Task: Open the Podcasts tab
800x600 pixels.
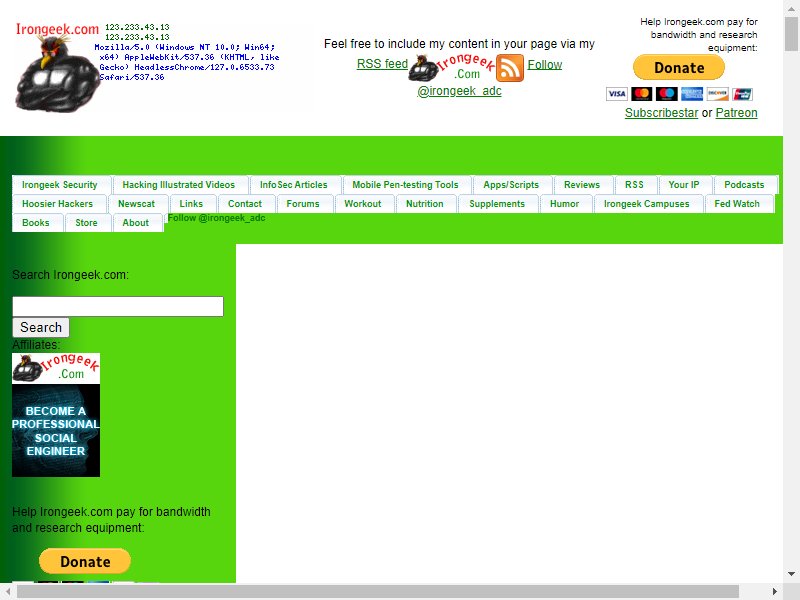Action: pos(744,185)
